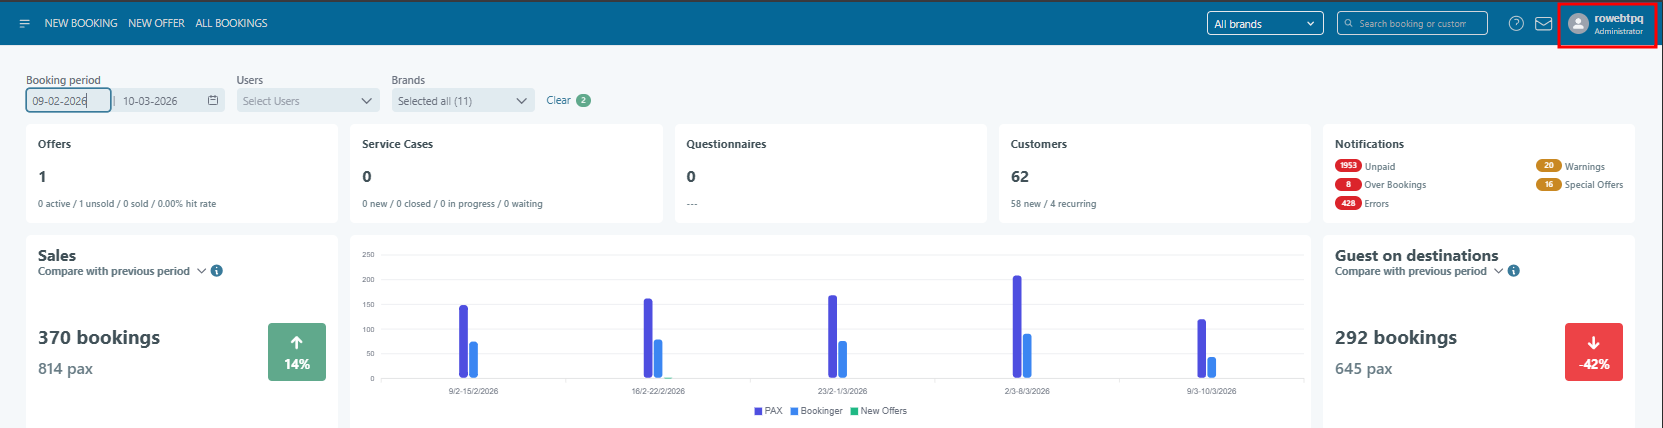Open the NEW BOOKING menu item
The width and height of the screenshot is (1663, 428).
[81, 23]
